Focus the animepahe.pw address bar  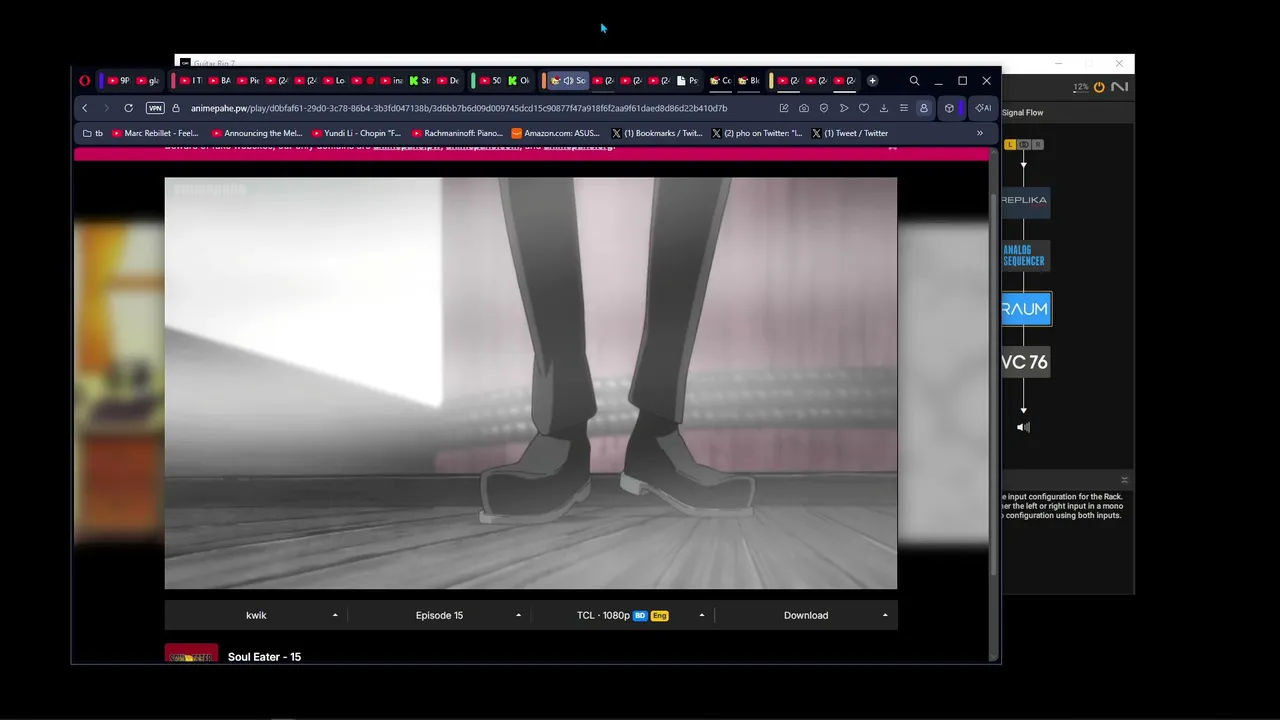[x=459, y=108]
